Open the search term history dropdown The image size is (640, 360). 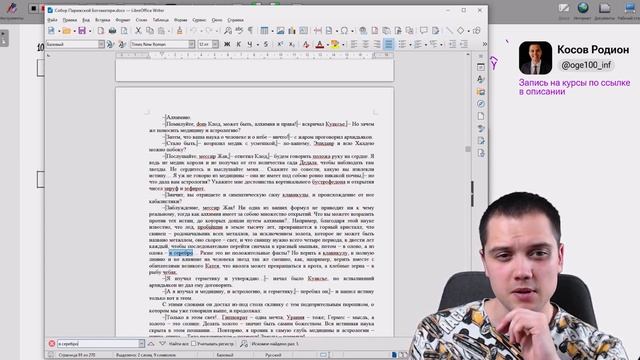pos(141,344)
